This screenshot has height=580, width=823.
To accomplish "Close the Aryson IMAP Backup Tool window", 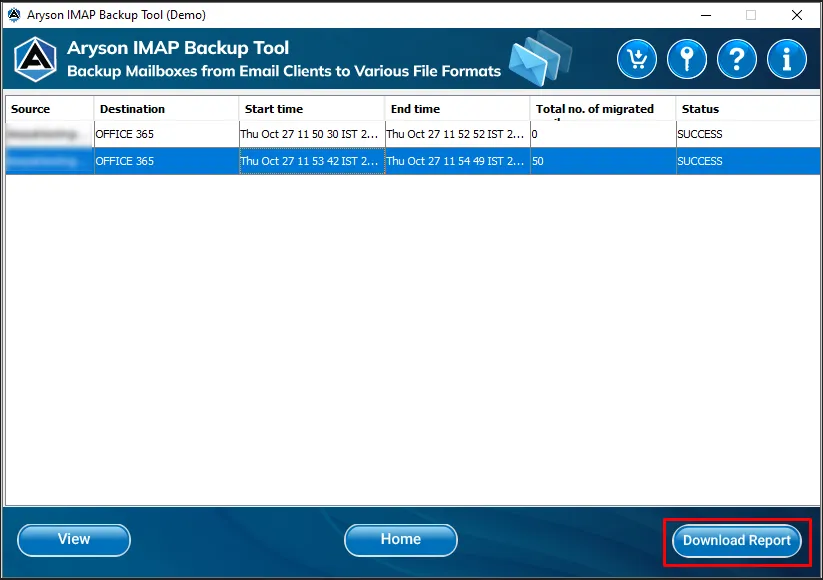I will (797, 15).
